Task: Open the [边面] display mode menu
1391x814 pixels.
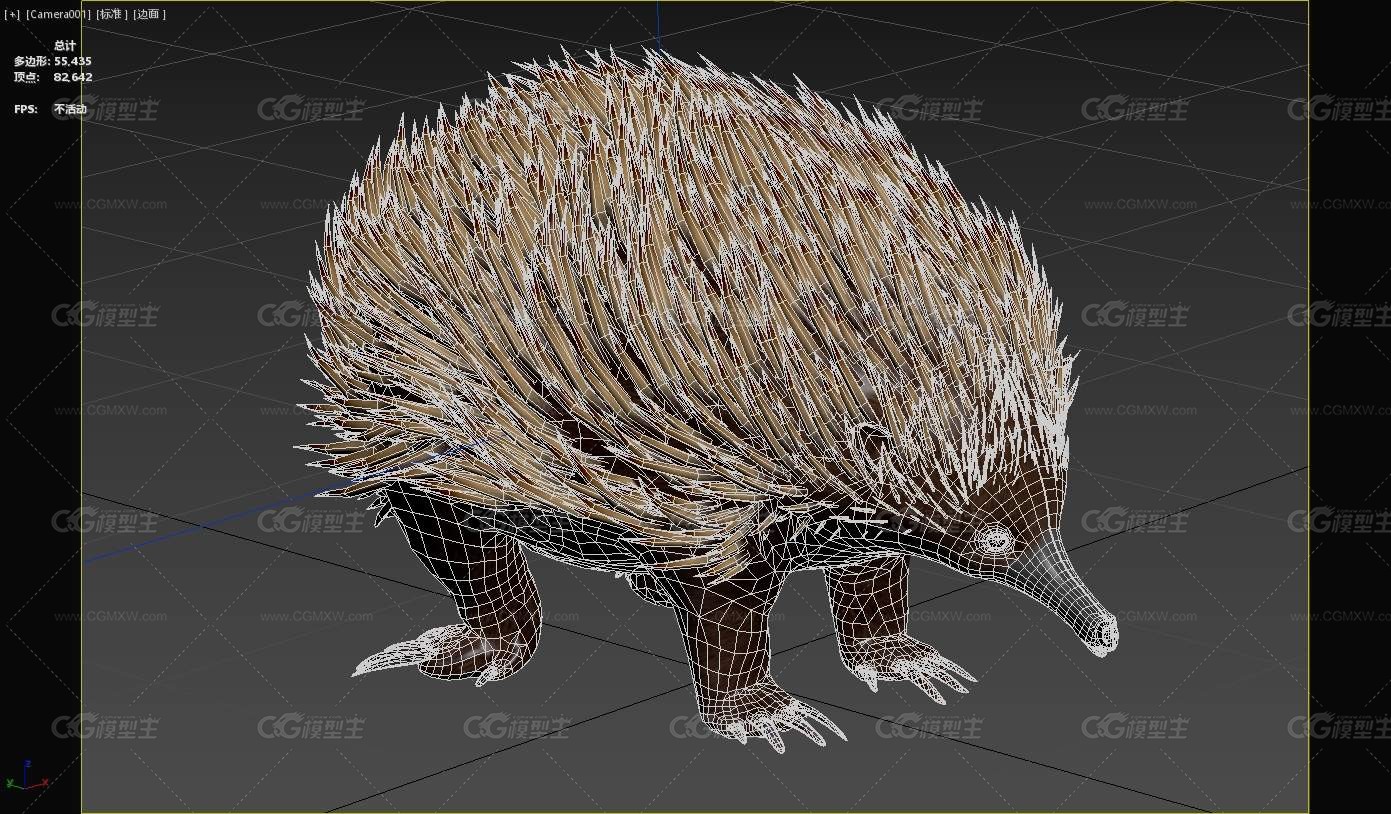Action: coord(150,14)
